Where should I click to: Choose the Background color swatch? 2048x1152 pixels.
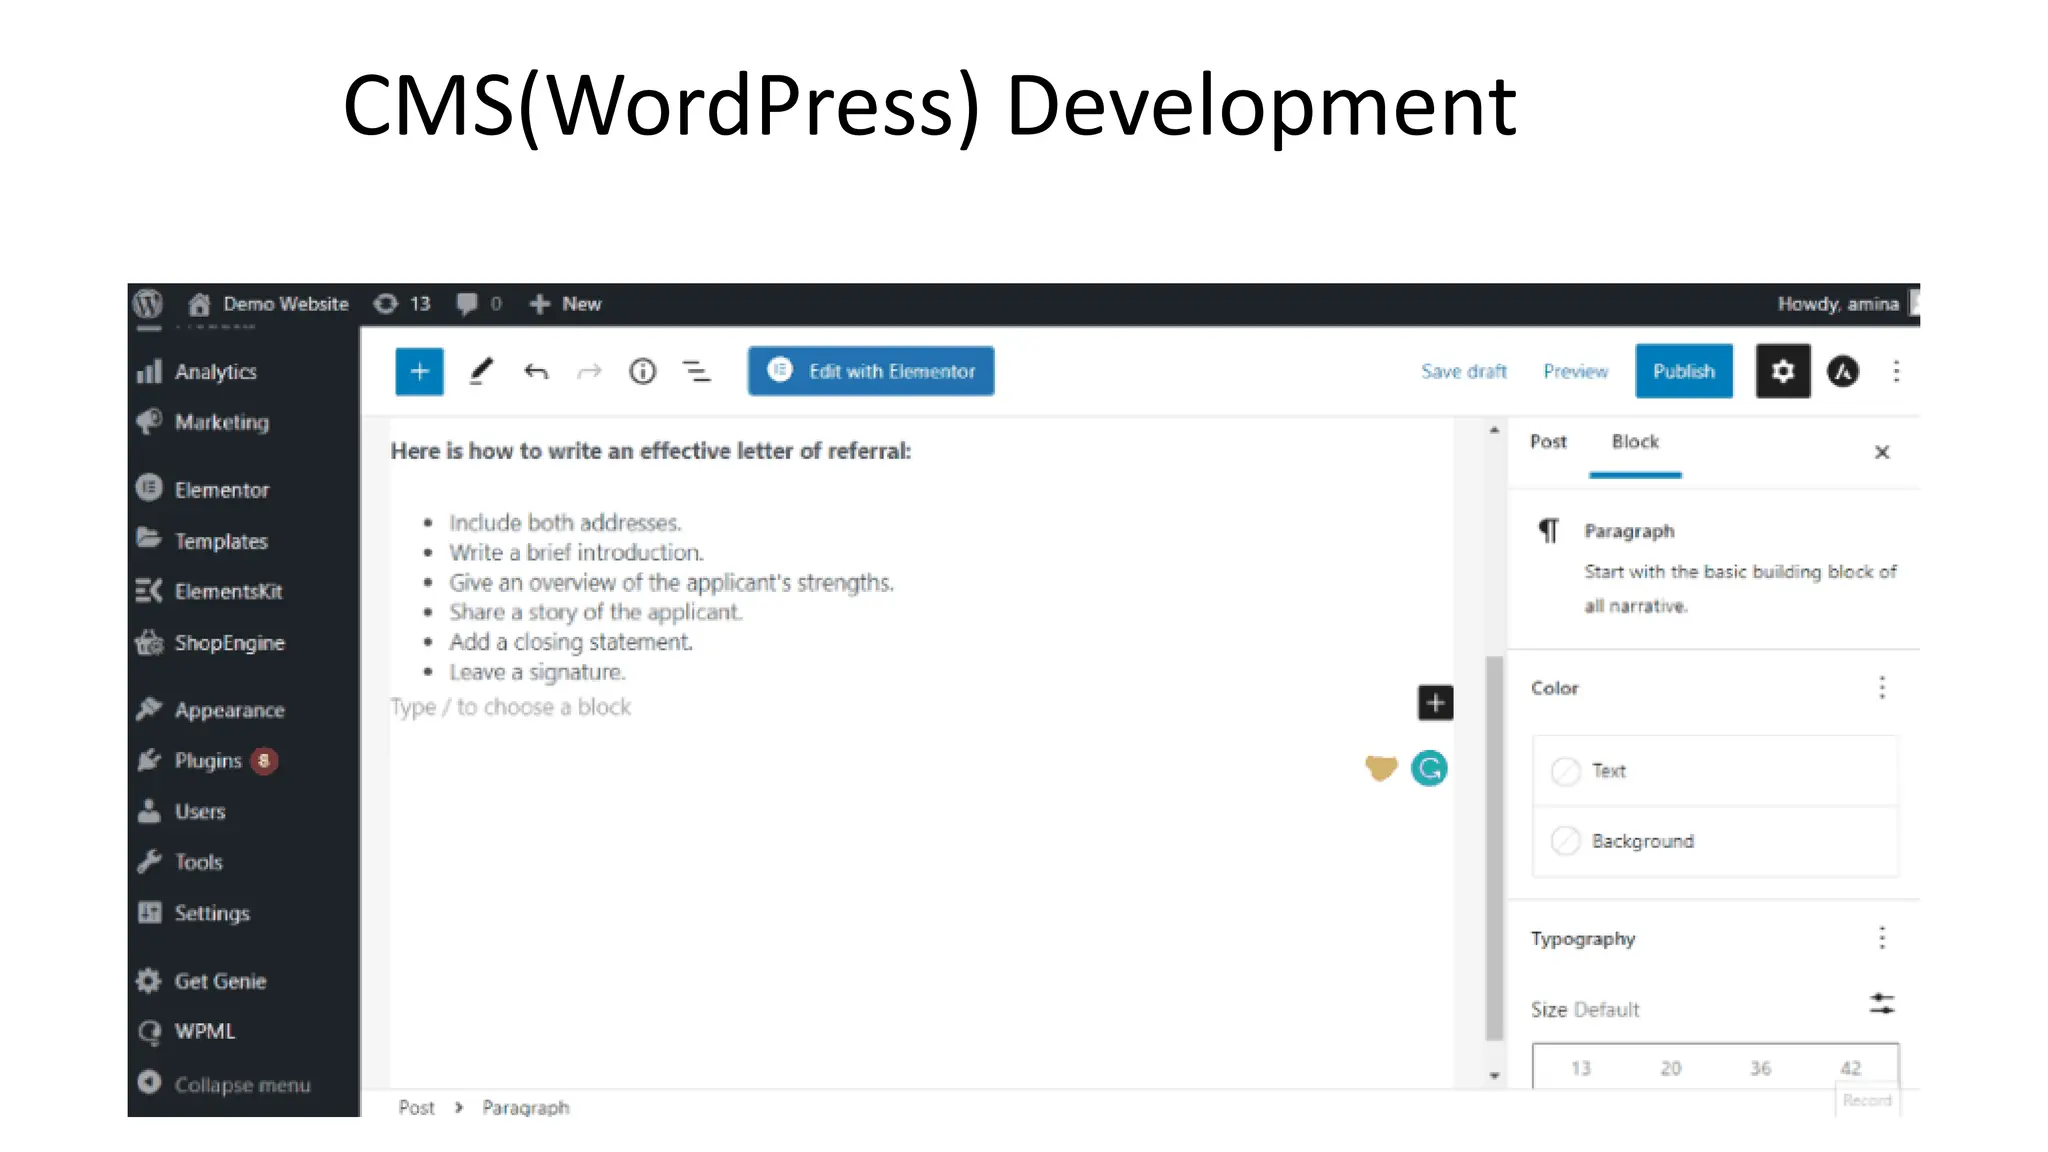[1715, 841]
